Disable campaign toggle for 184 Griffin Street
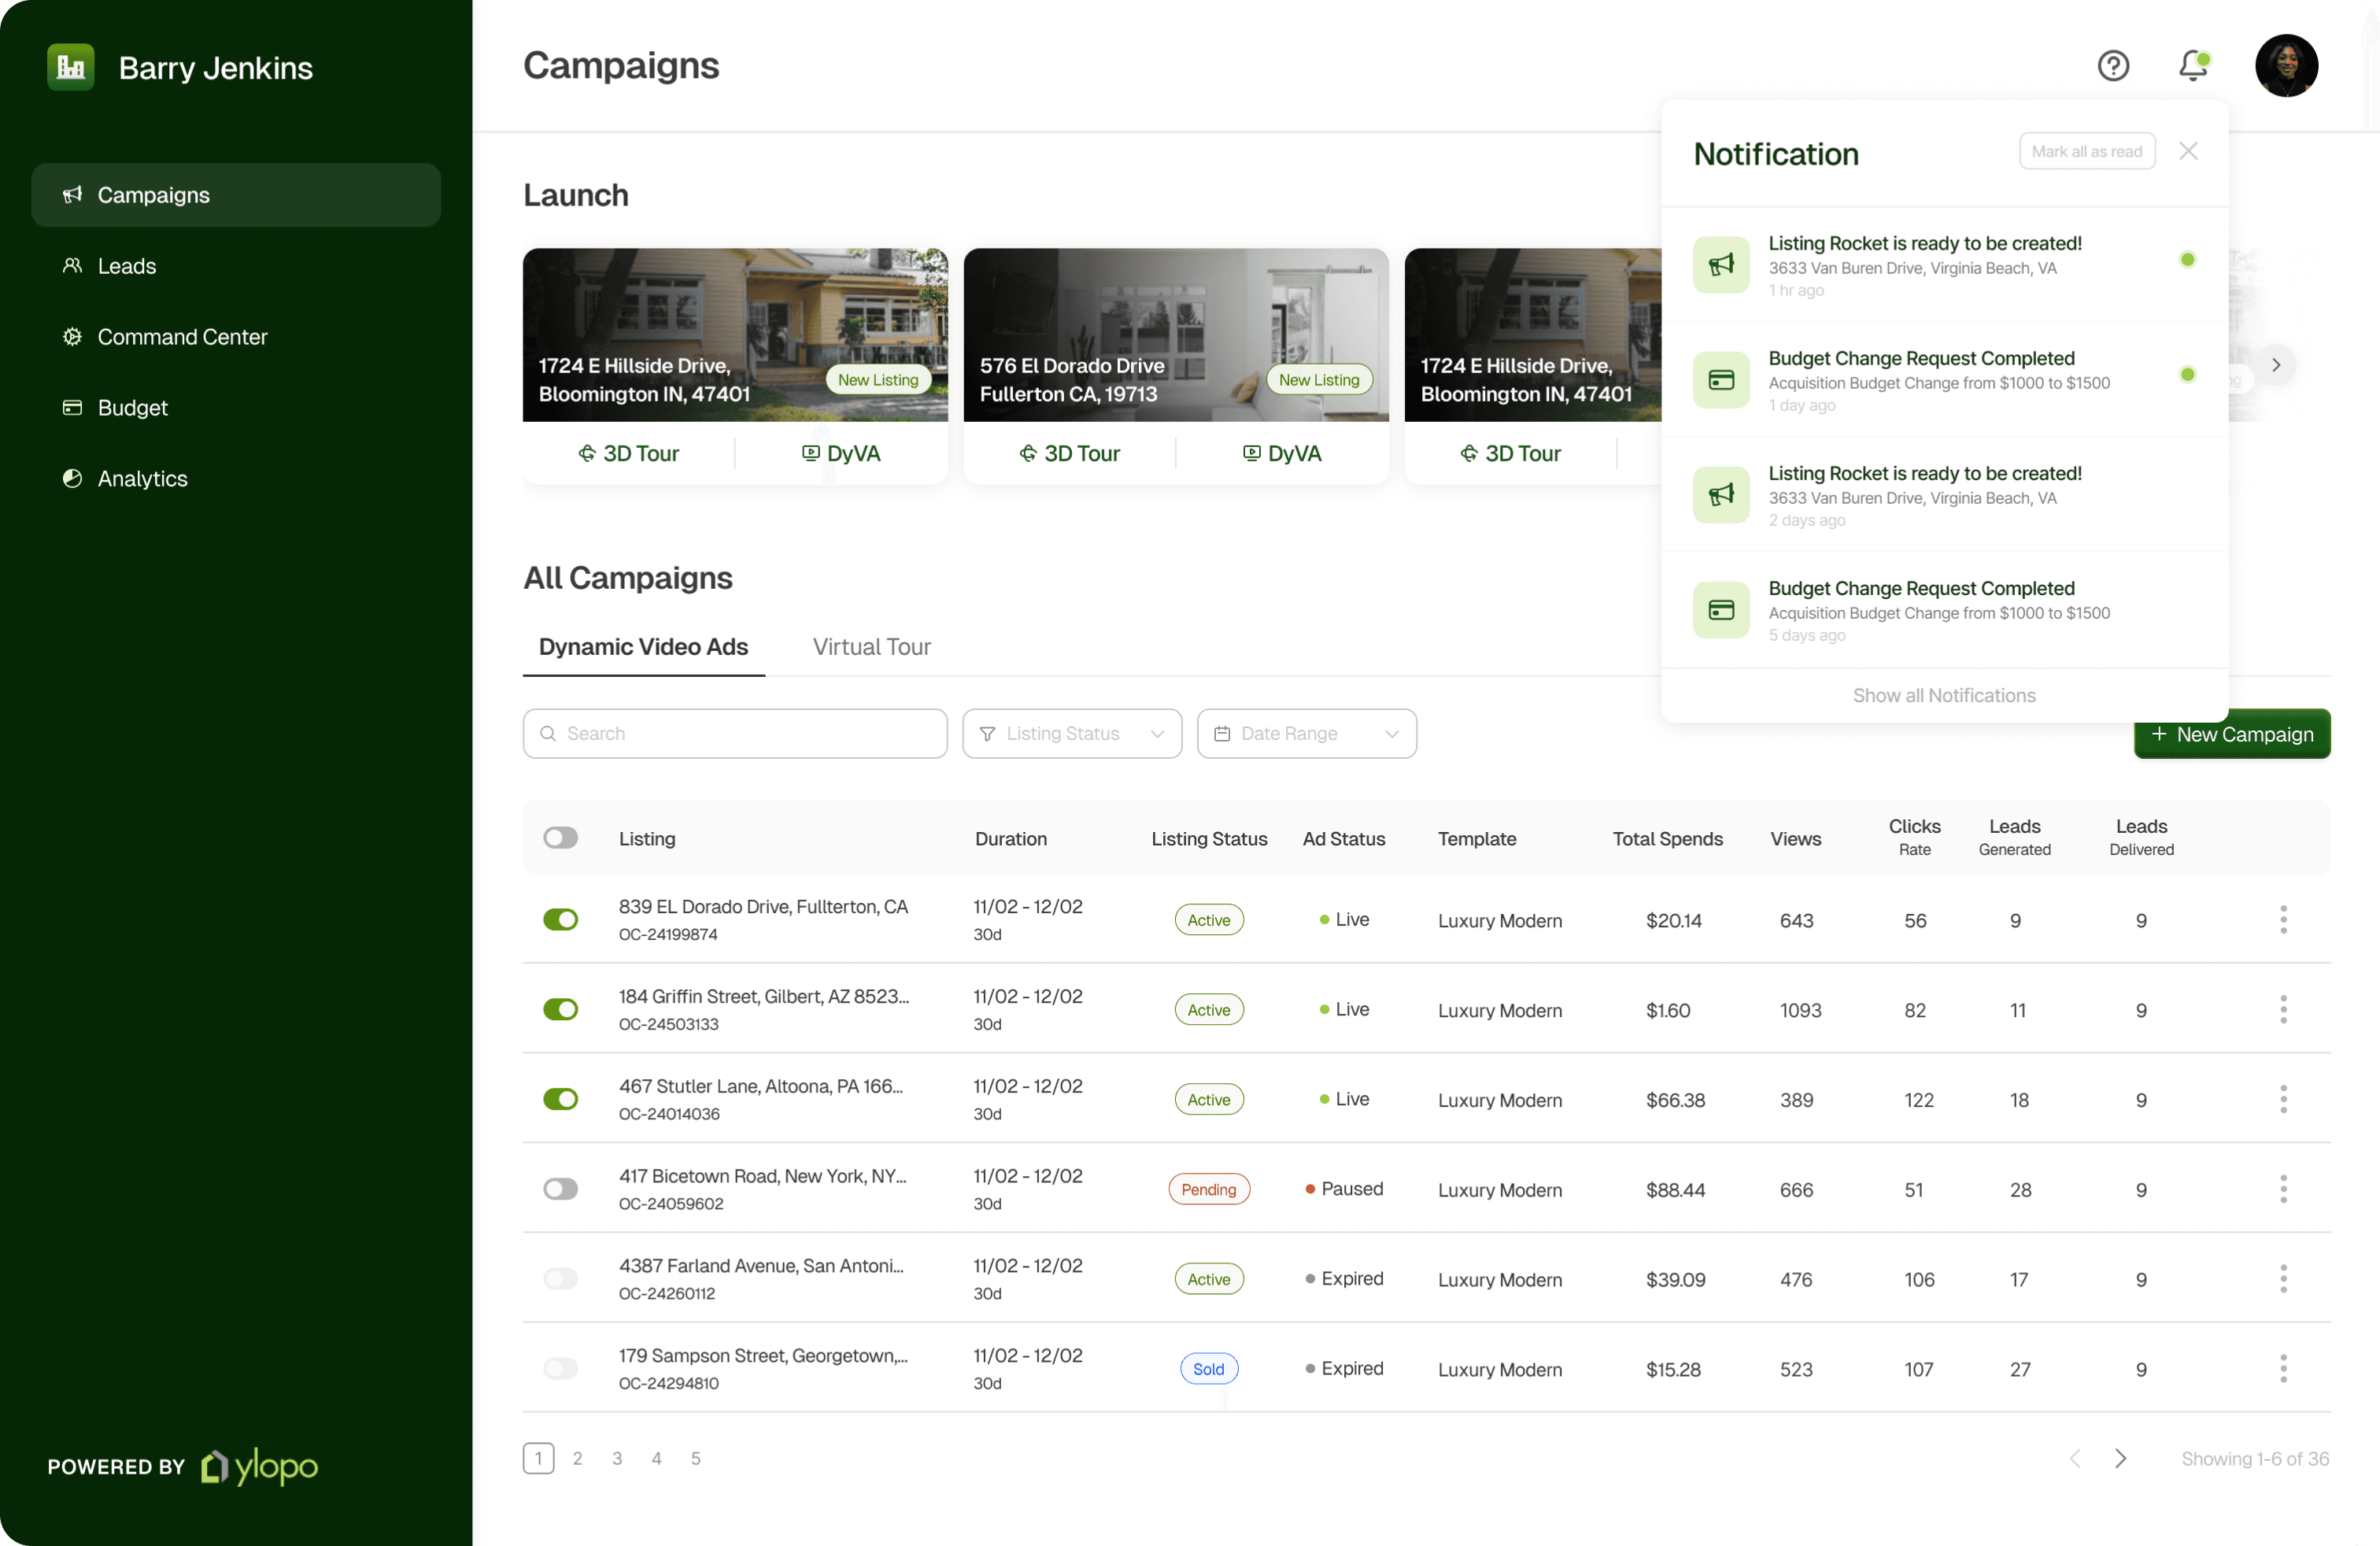The width and height of the screenshot is (2380, 1546). tap(560, 1009)
